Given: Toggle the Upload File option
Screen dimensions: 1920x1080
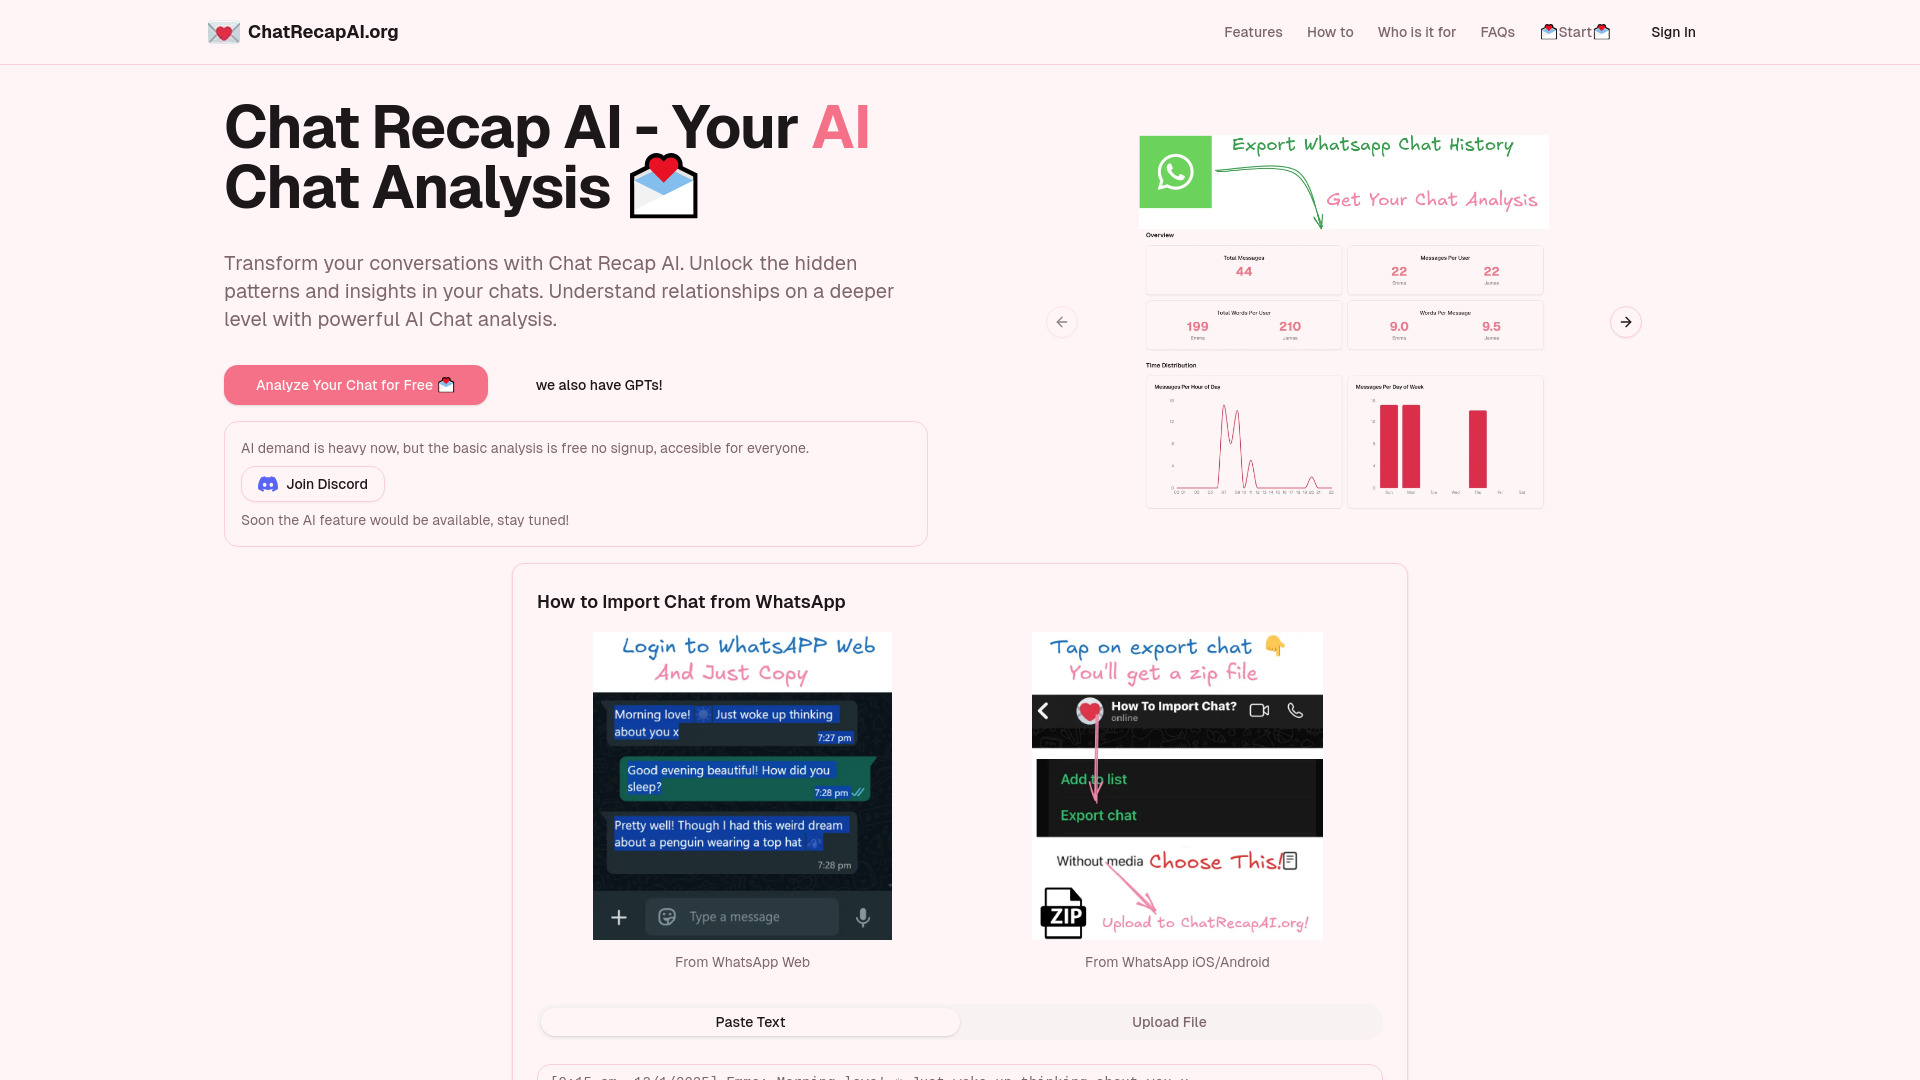Looking at the screenshot, I should point(1168,1021).
